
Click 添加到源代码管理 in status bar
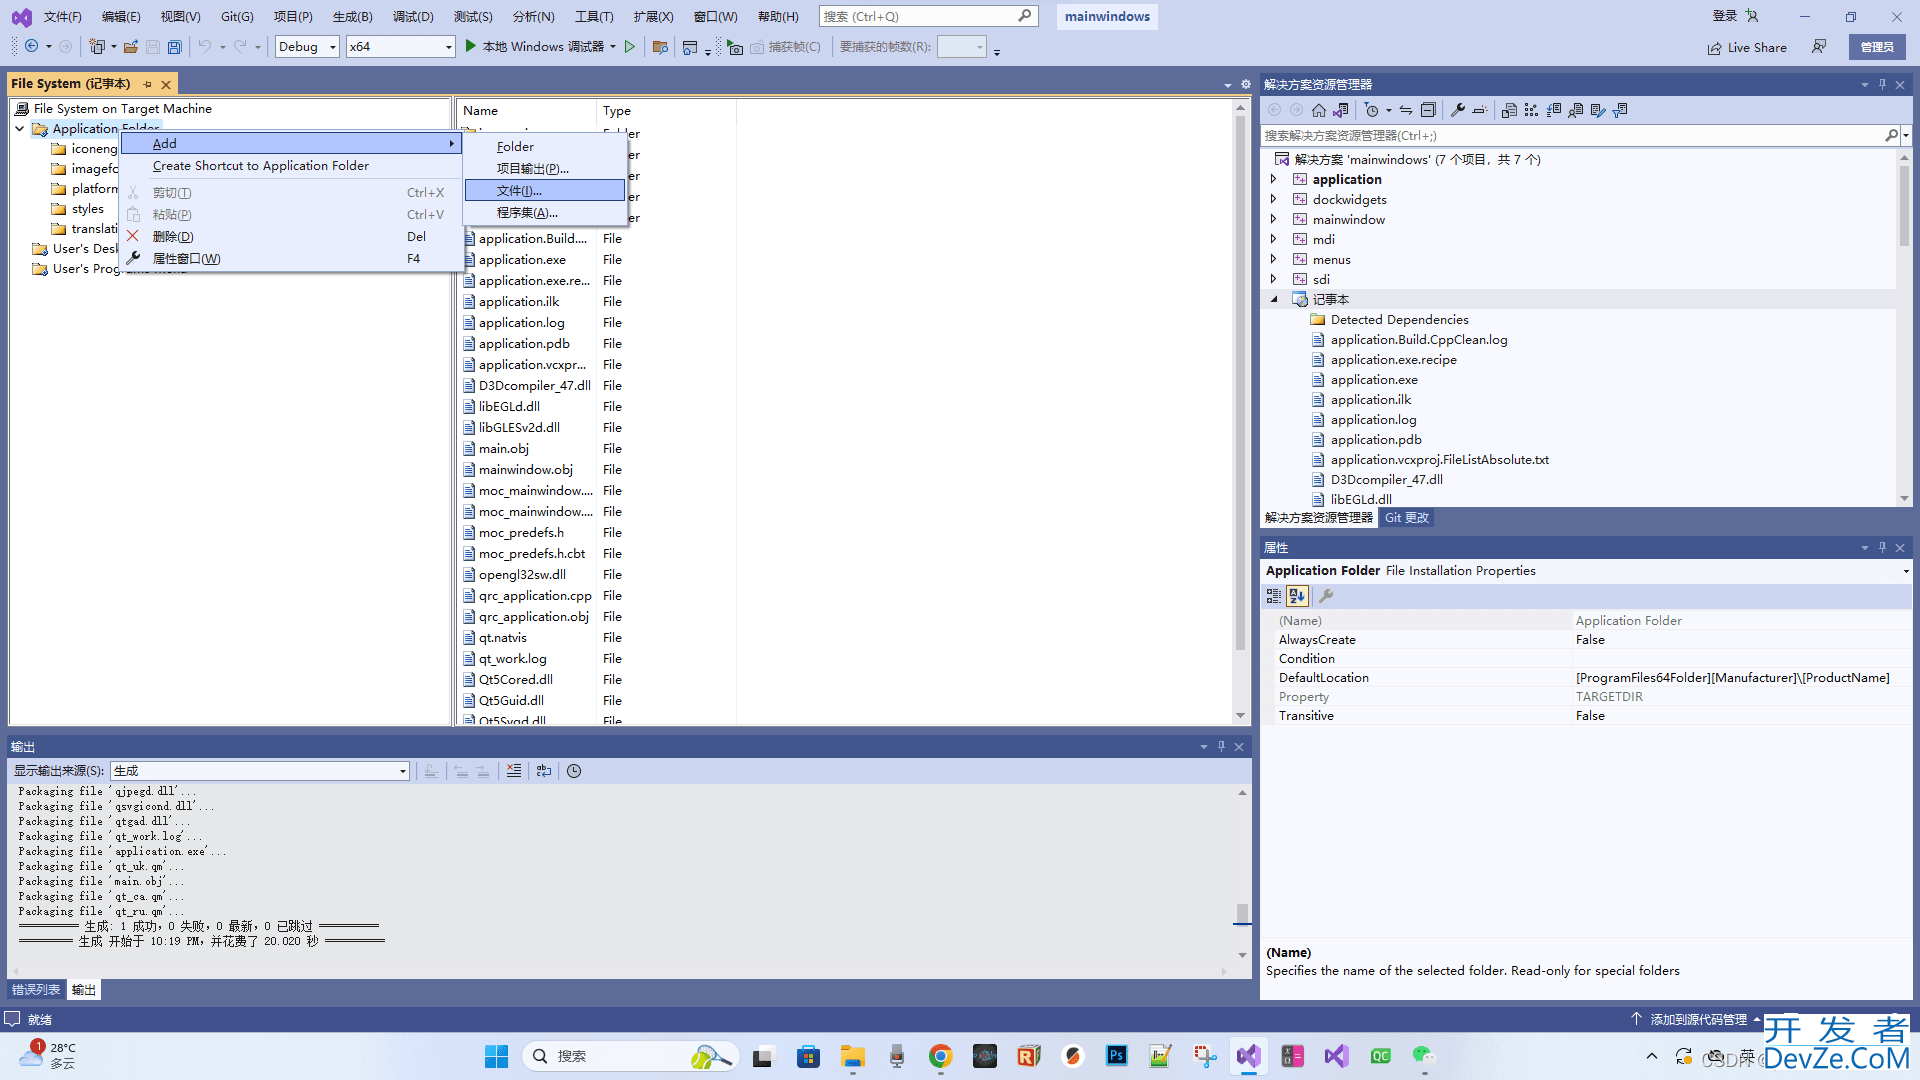pyautogui.click(x=1697, y=1020)
